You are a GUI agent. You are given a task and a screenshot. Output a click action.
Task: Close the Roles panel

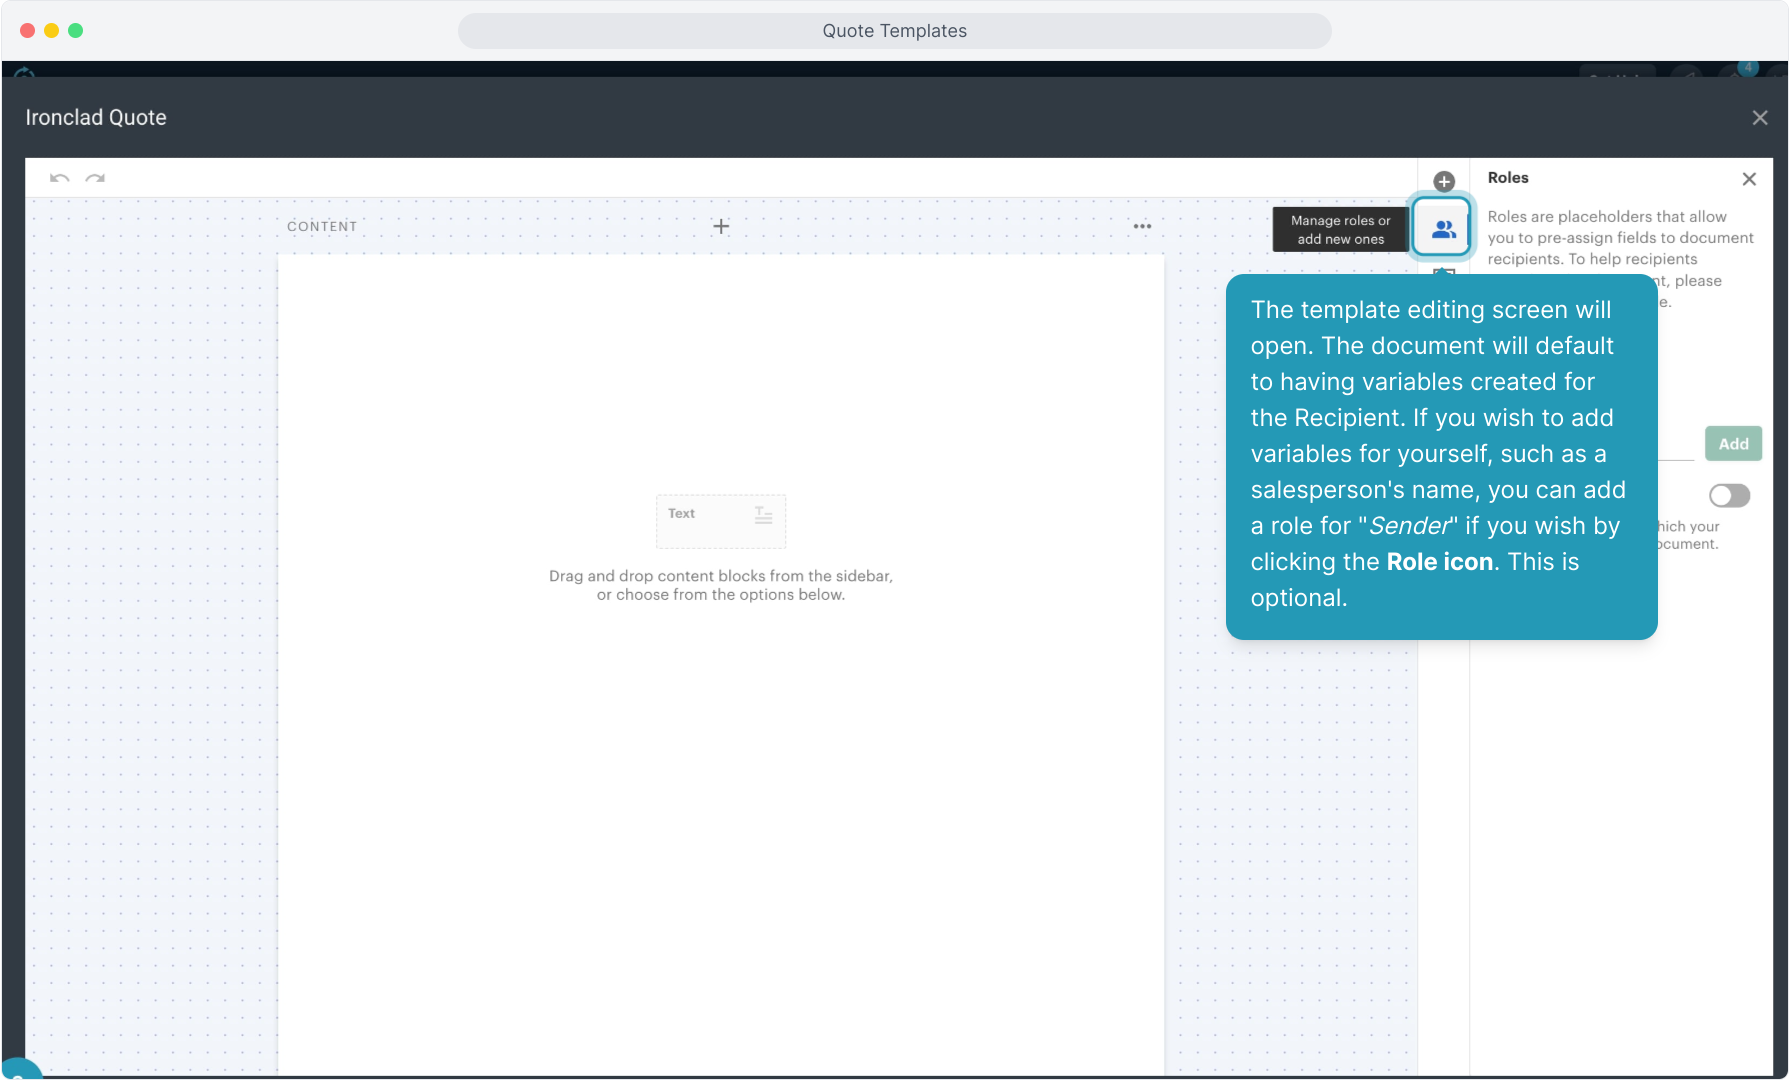point(1748,179)
